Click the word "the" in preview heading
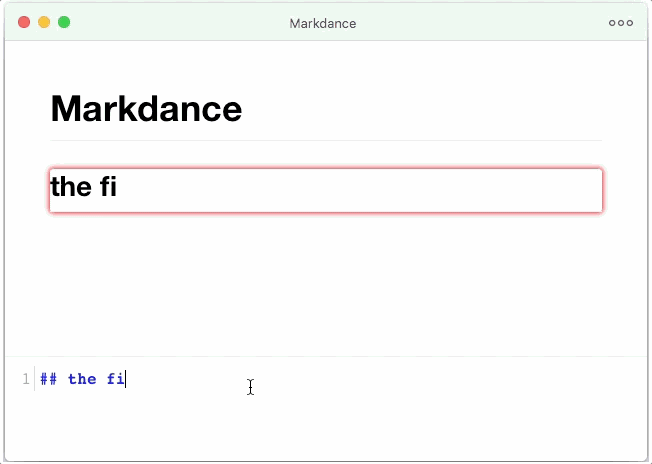The image size is (652, 464). click(71, 186)
